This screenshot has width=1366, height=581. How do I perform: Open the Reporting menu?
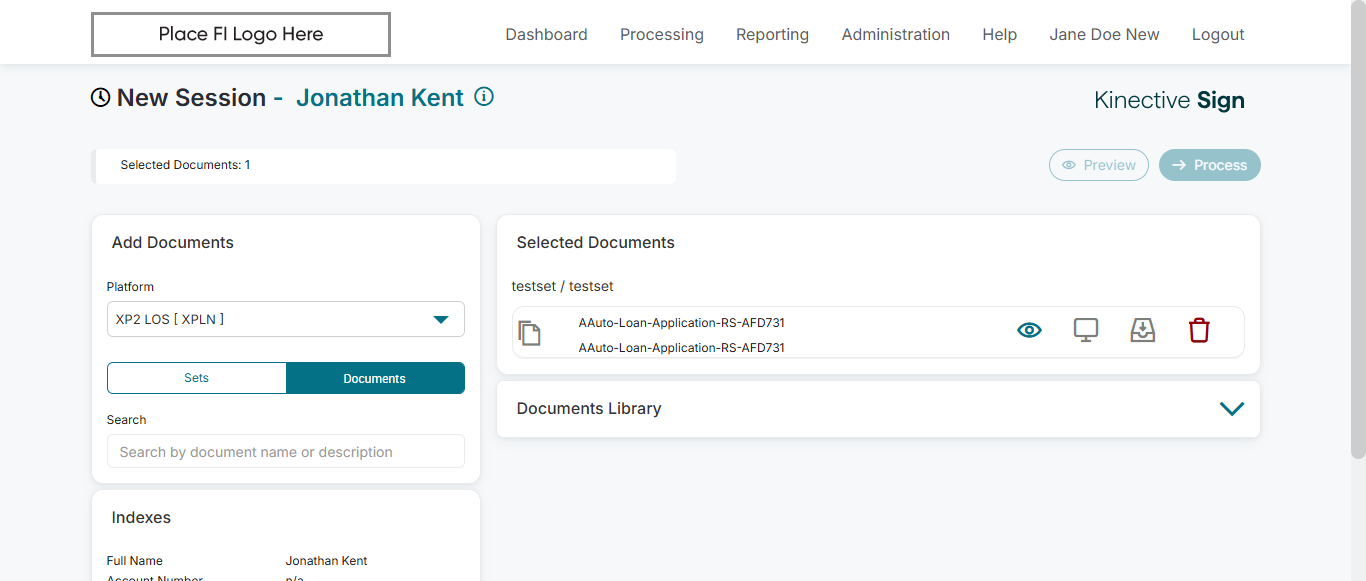(772, 34)
